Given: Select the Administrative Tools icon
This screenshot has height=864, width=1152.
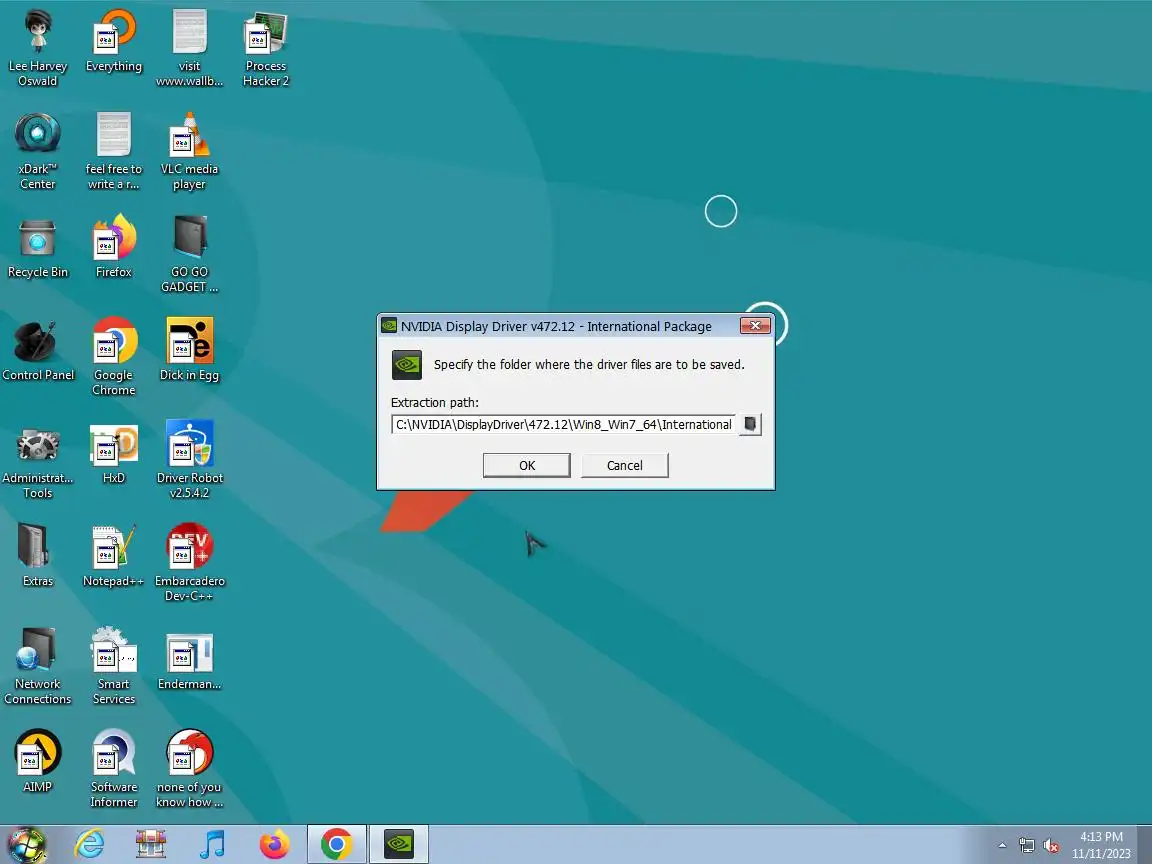Looking at the screenshot, I should pyautogui.click(x=37, y=463).
